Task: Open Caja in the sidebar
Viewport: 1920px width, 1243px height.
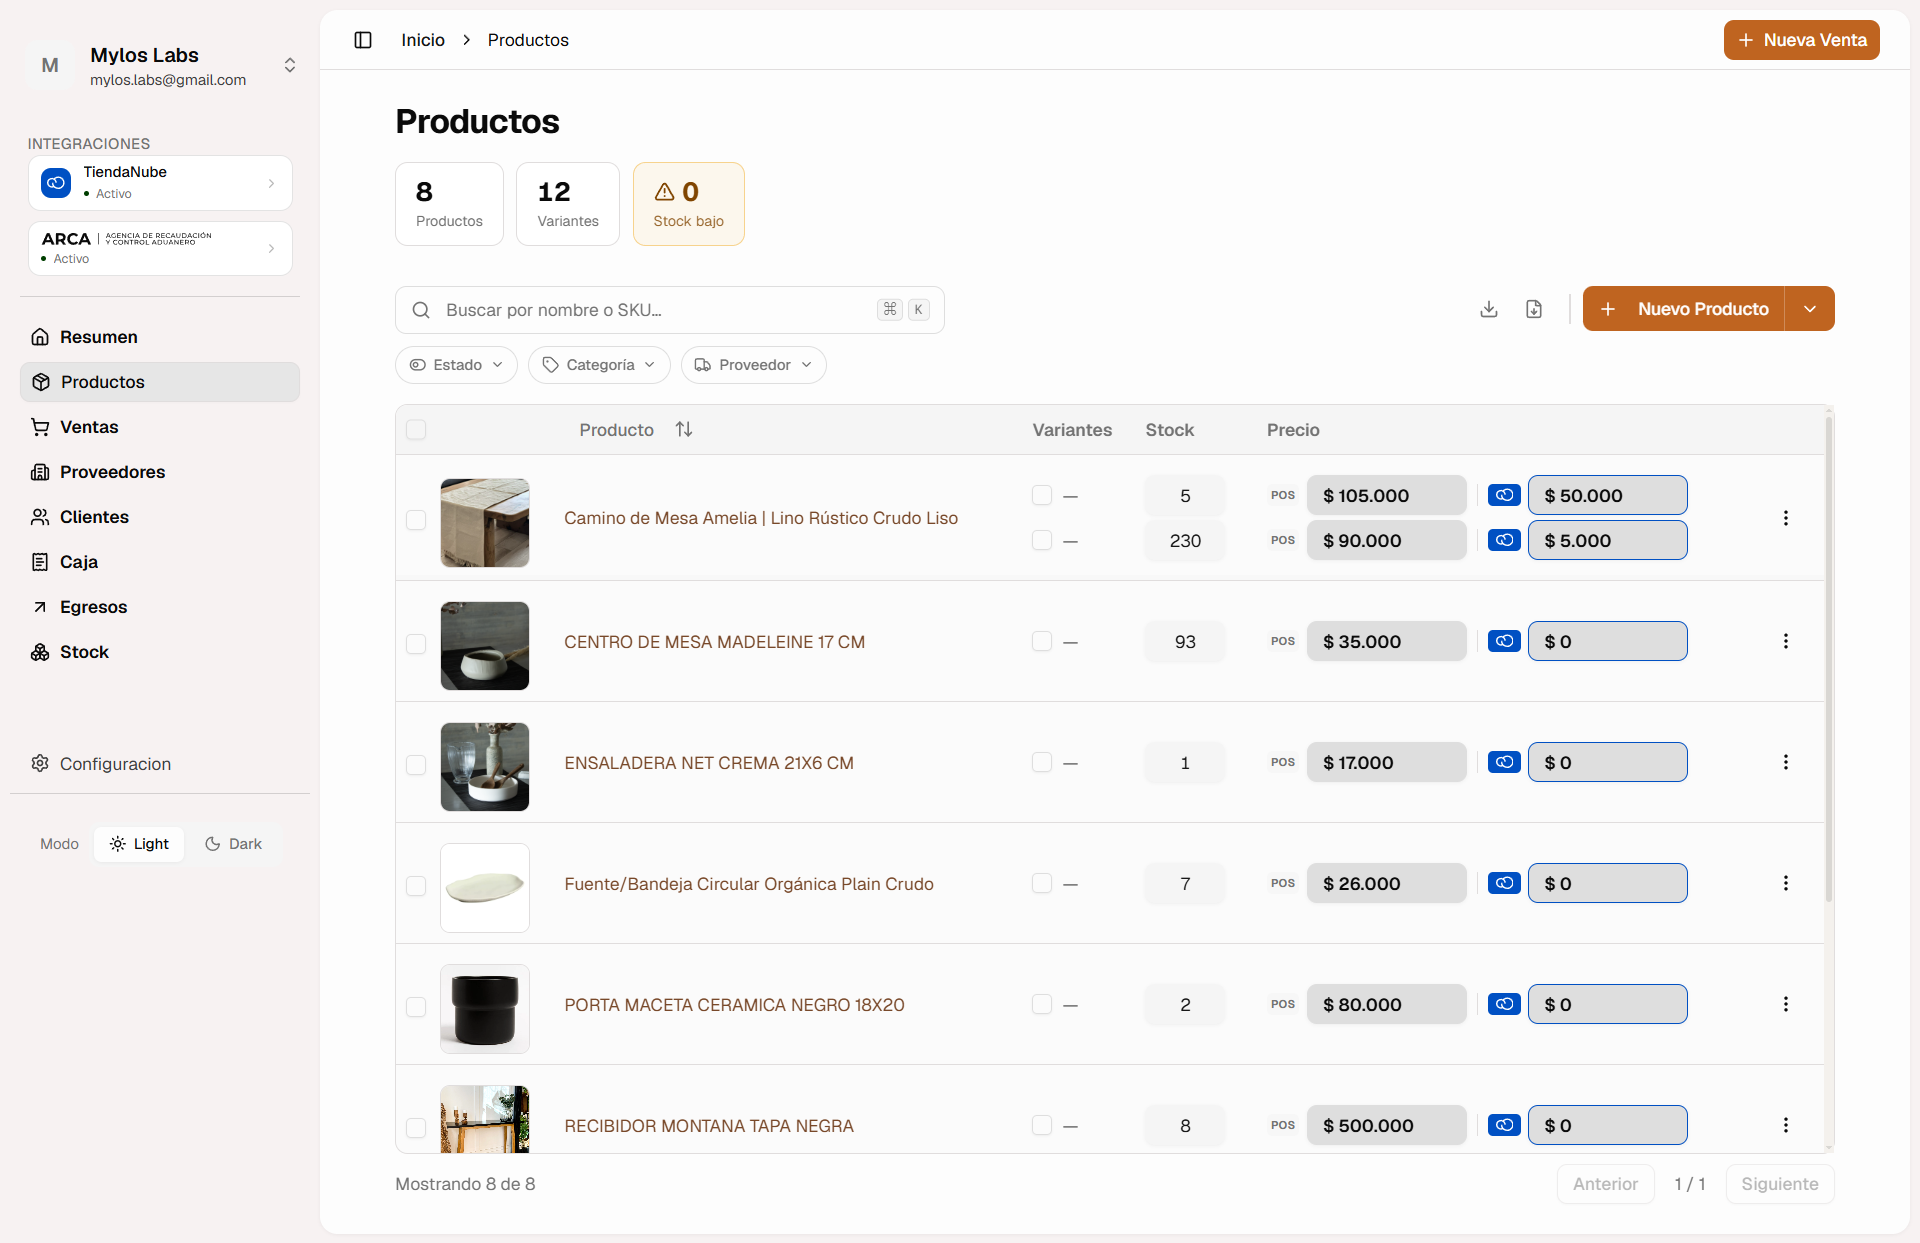Action: (160, 562)
